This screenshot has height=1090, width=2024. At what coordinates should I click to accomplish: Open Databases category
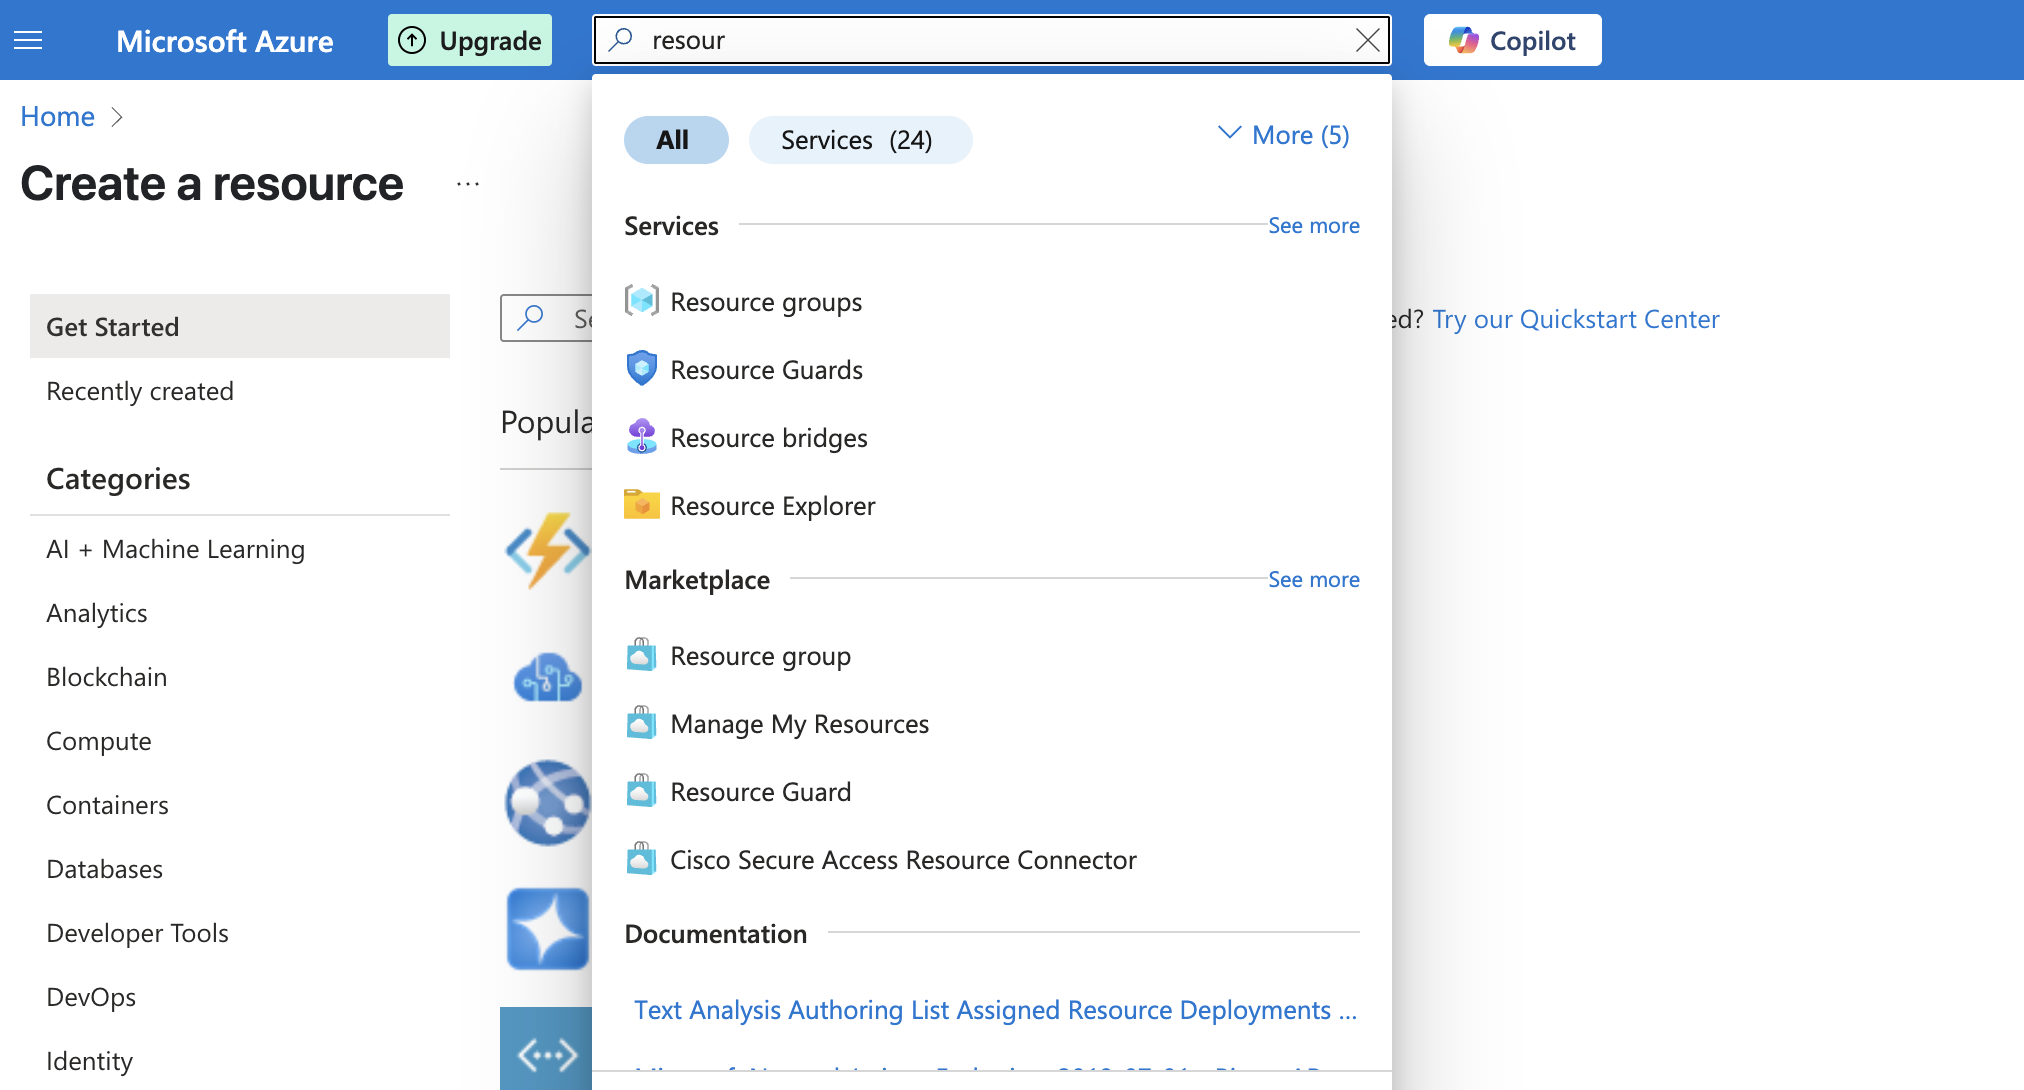coord(104,869)
